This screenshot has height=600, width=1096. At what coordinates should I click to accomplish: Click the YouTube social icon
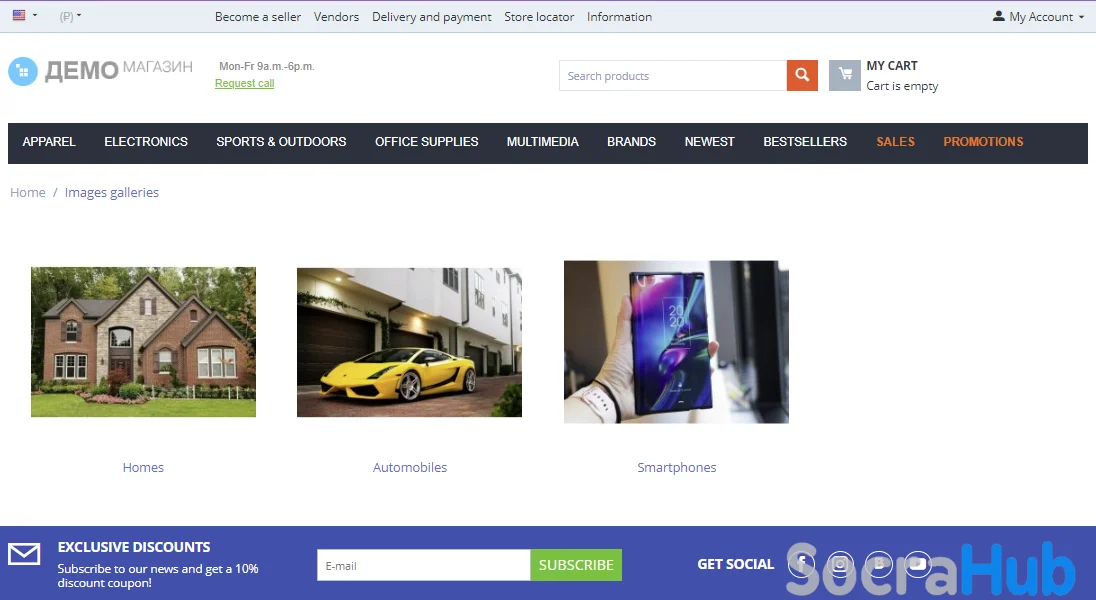918,563
